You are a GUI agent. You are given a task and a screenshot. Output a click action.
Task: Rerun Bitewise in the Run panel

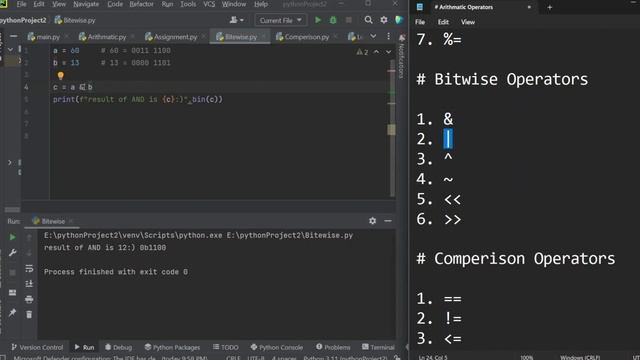point(12,237)
